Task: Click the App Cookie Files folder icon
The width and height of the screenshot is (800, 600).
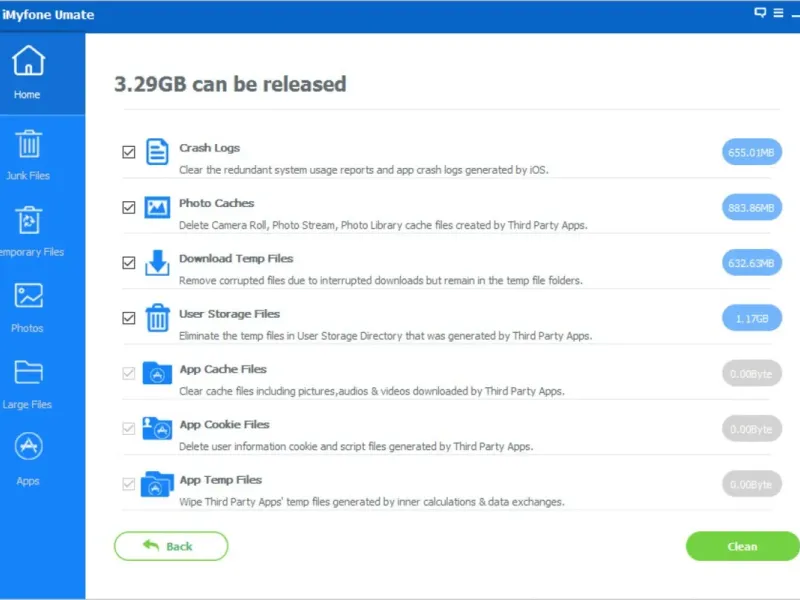Action: point(157,428)
